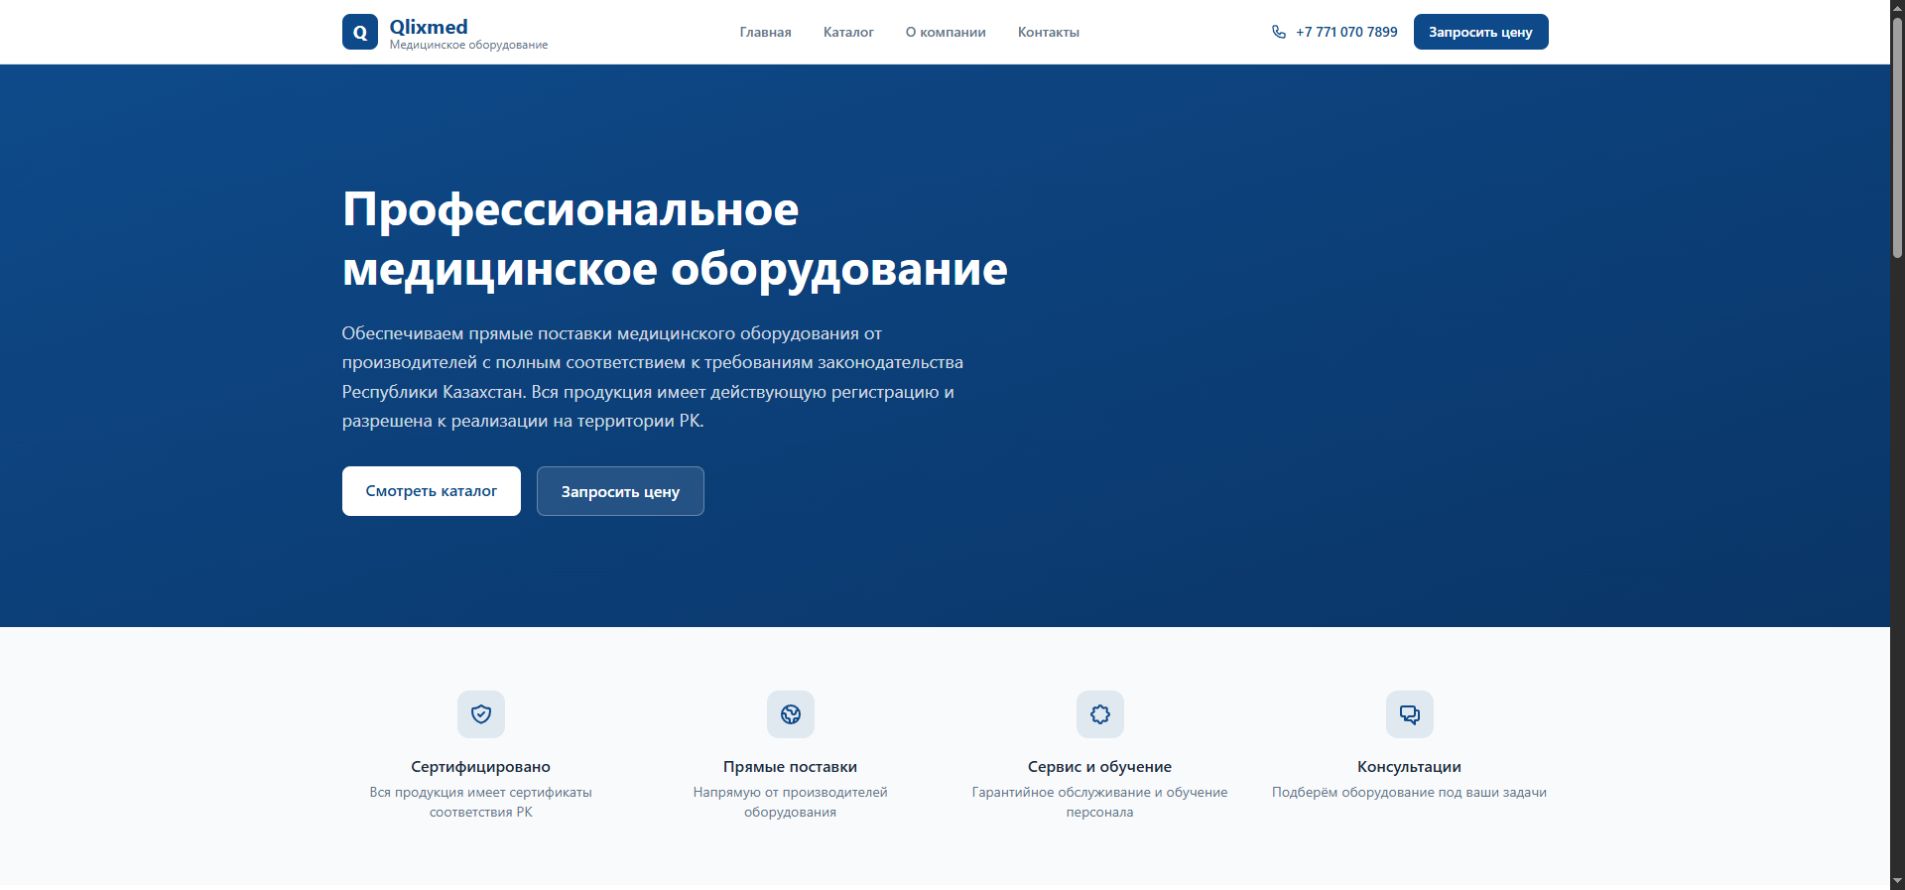Go to О компании page
This screenshot has width=1905, height=890.
point(945,32)
